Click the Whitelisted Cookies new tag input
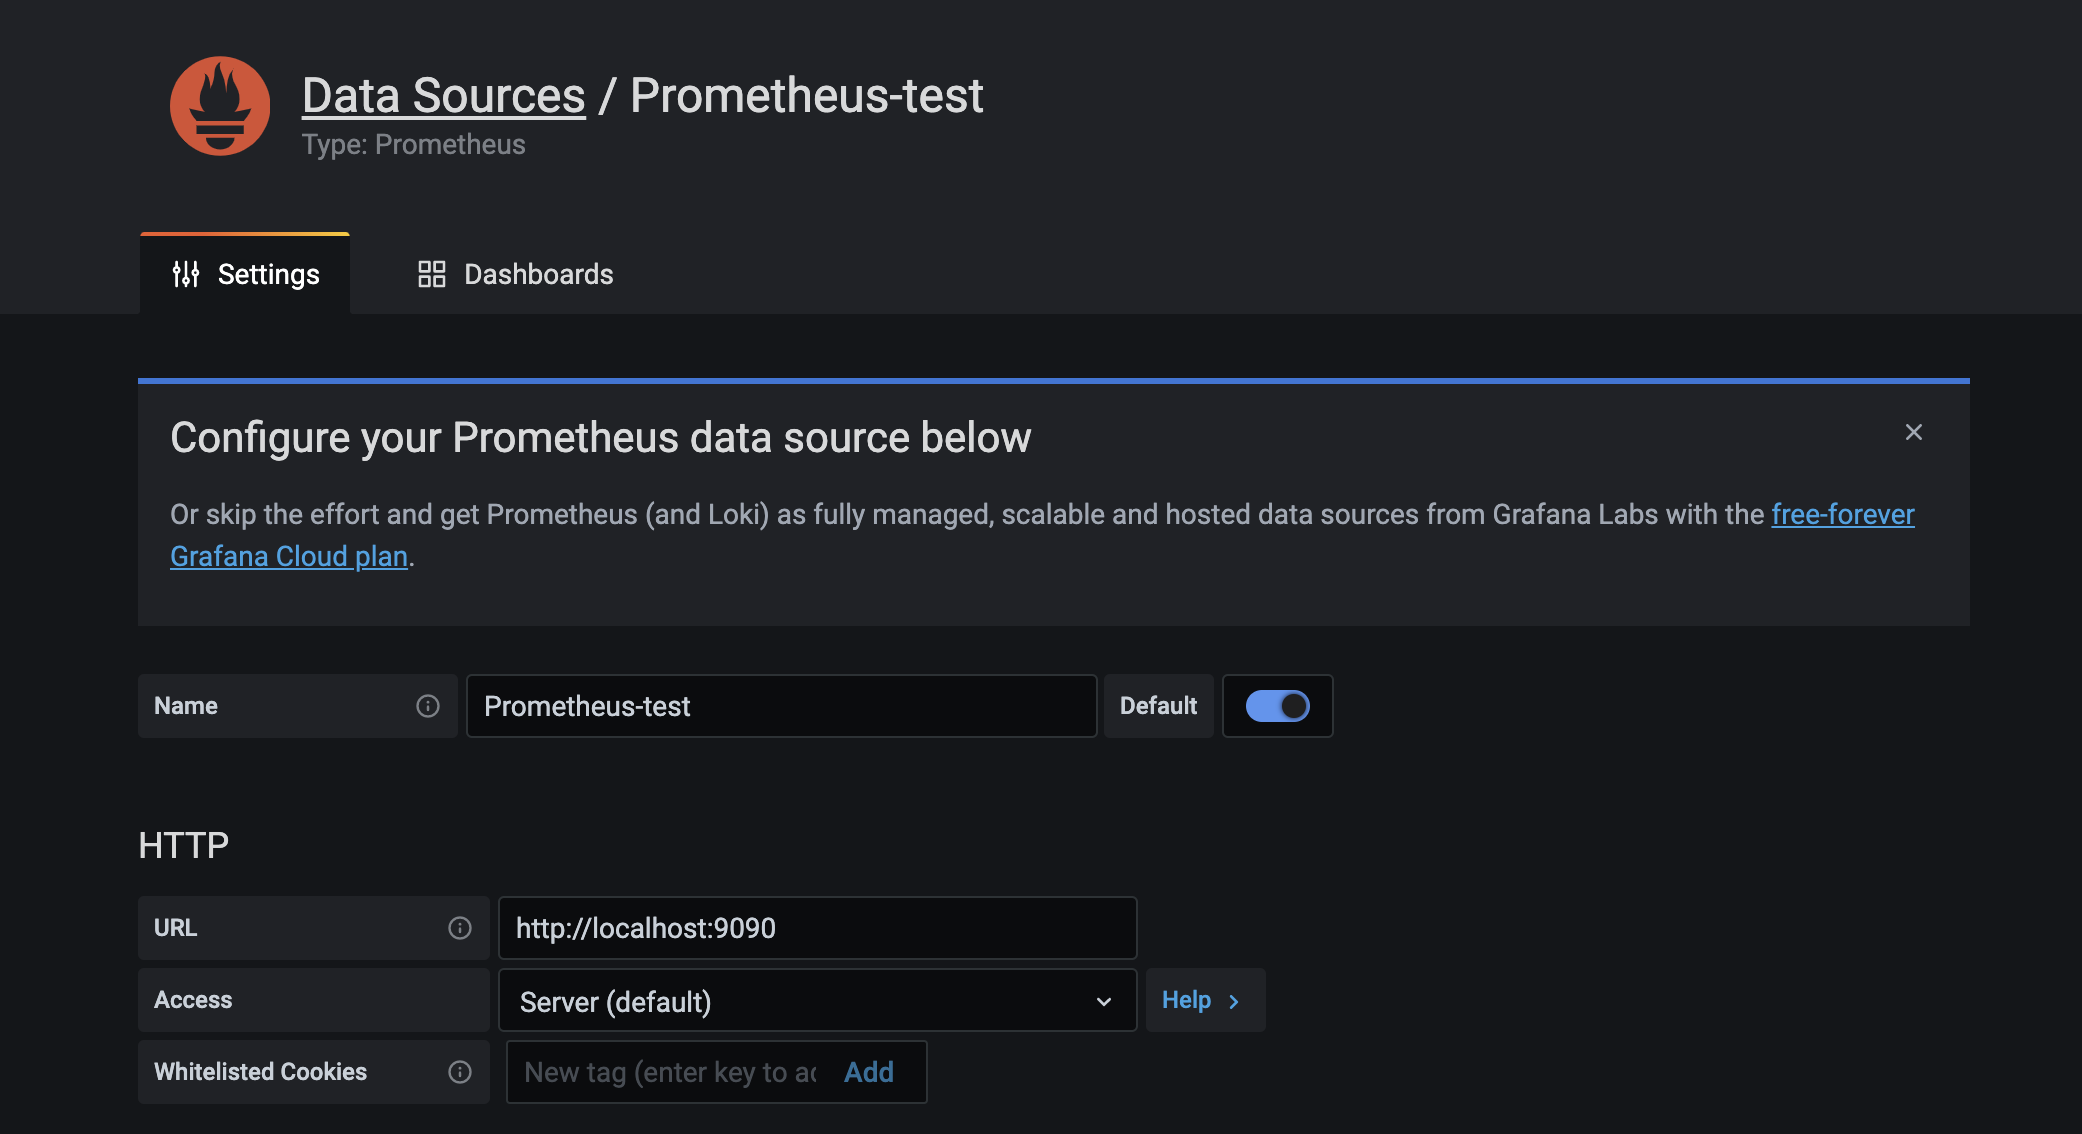This screenshot has height=1134, width=2082. [x=670, y=1072]
